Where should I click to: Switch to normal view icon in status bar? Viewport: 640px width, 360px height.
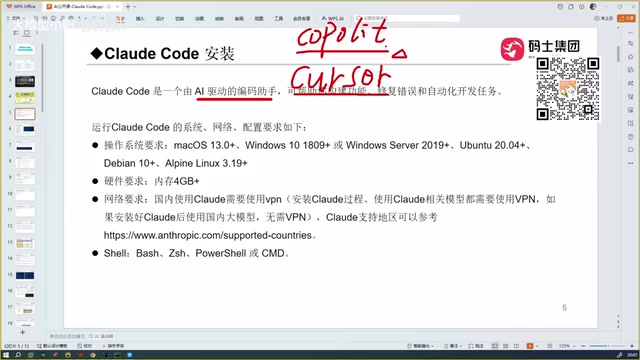(495, 346)
